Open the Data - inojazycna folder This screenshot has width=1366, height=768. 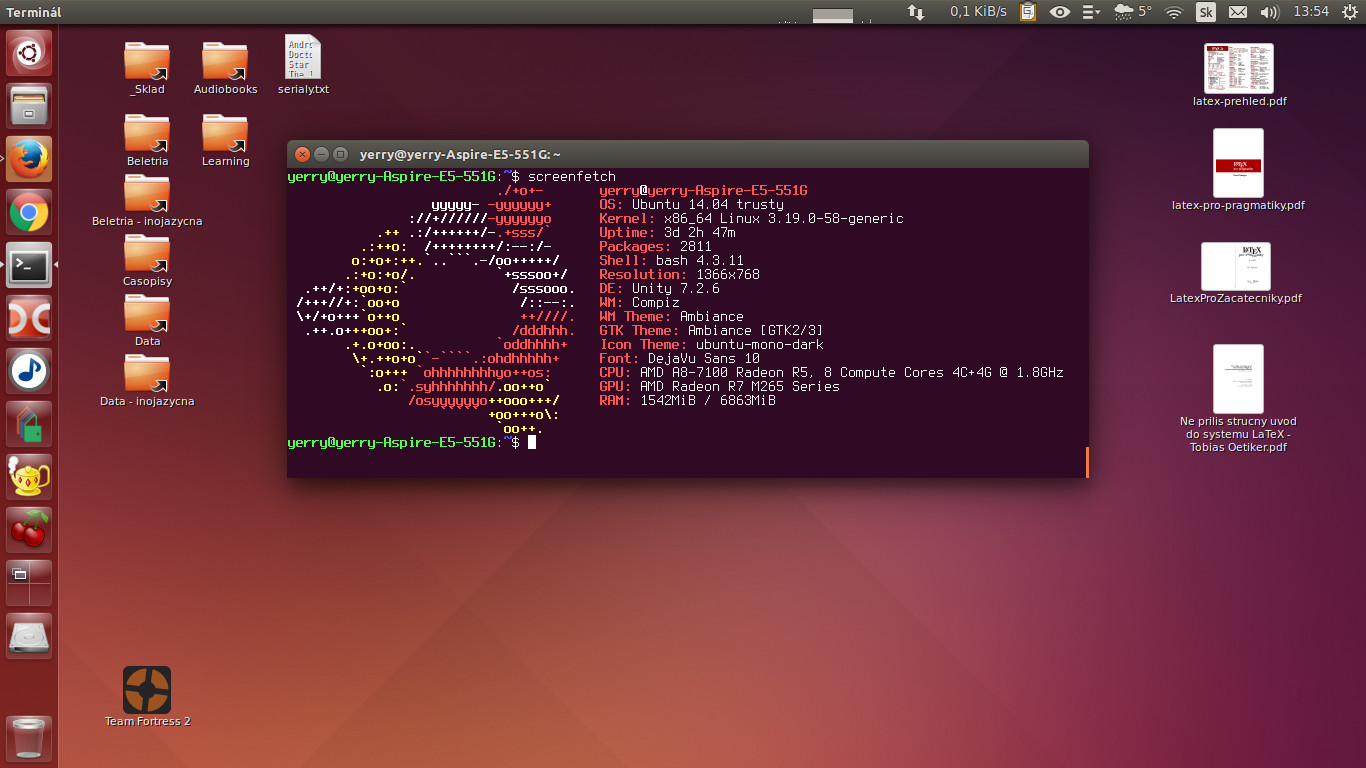147,379
